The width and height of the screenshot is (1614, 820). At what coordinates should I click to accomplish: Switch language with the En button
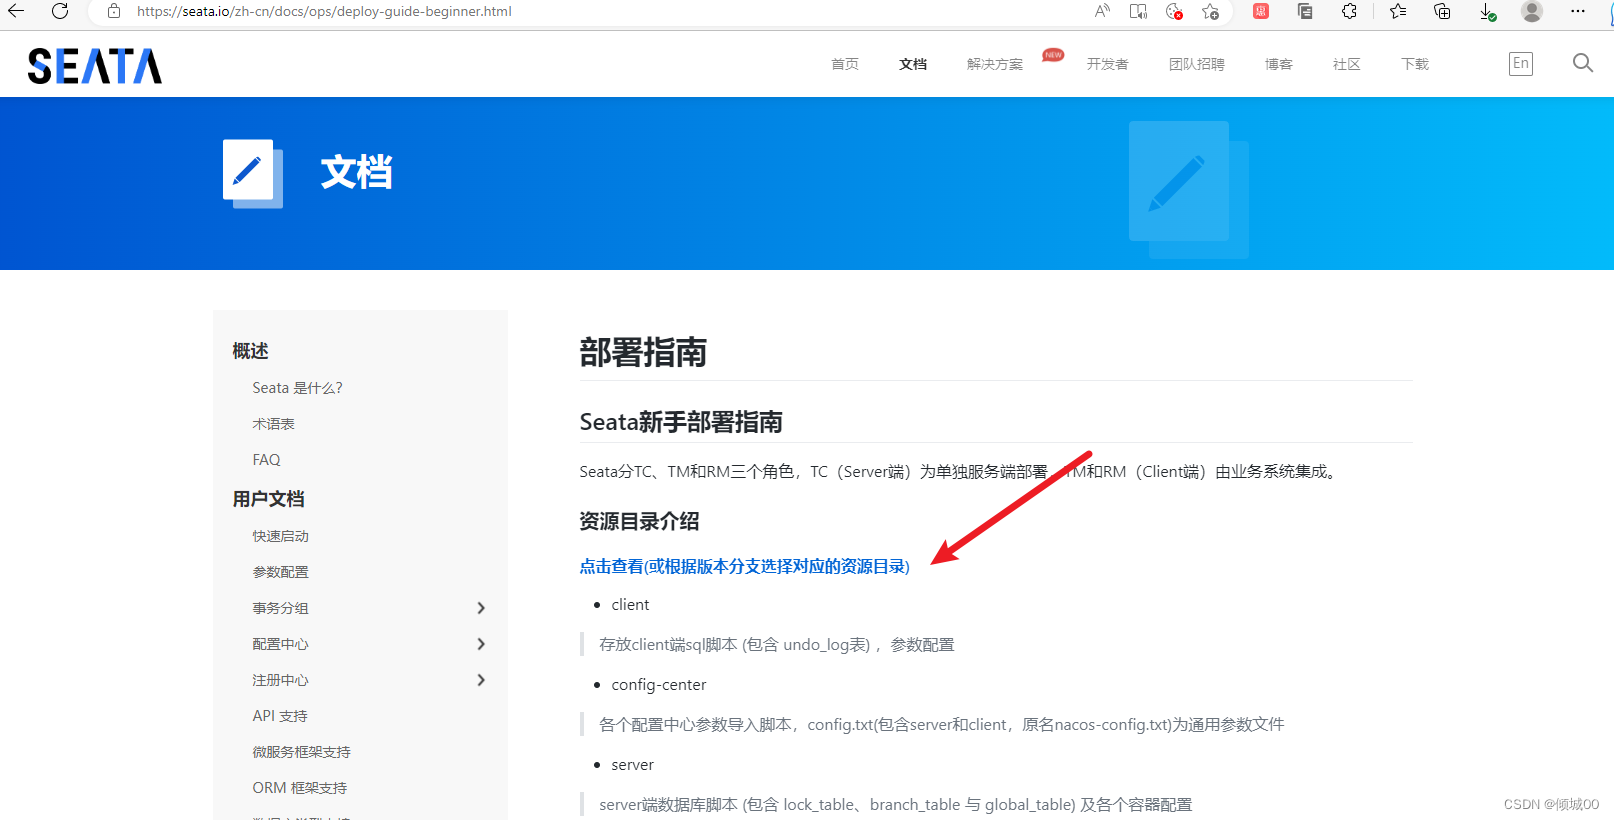[1521, 63]
